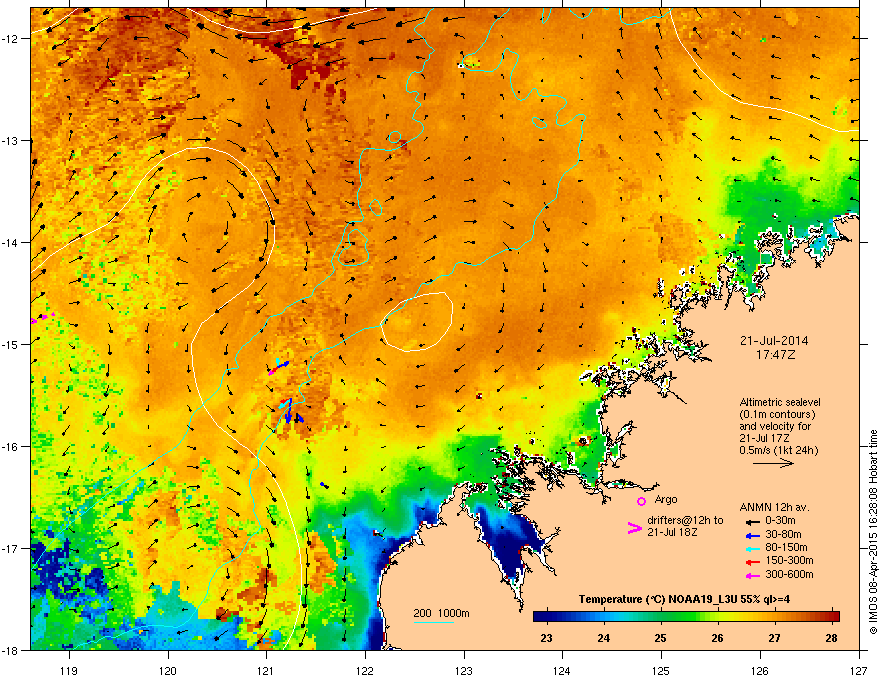This screenshot has width=880, height=680.
Task: Click the '300-600m' depth label
Action: [789, 574]
